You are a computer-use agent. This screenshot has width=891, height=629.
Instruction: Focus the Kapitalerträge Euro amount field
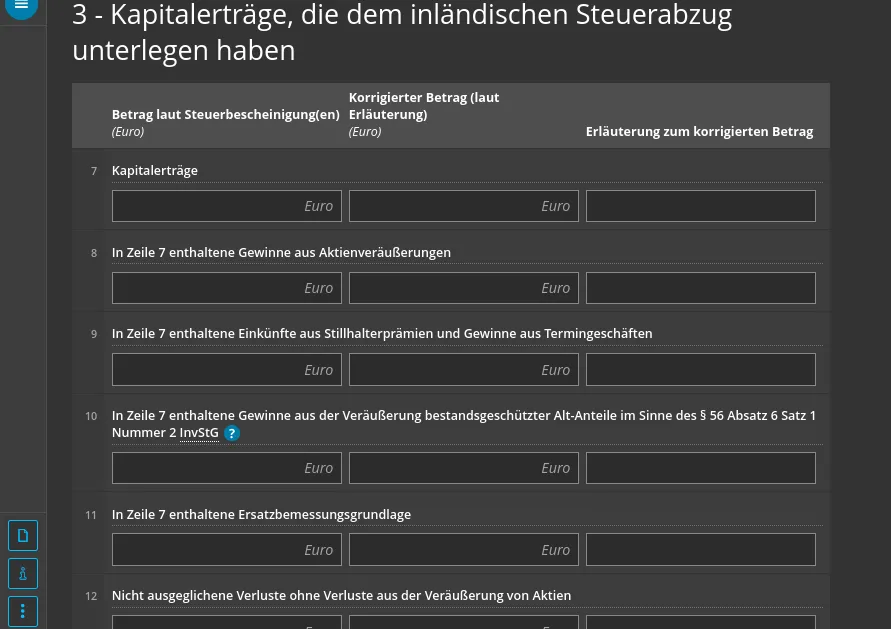(x=226, y=205)
